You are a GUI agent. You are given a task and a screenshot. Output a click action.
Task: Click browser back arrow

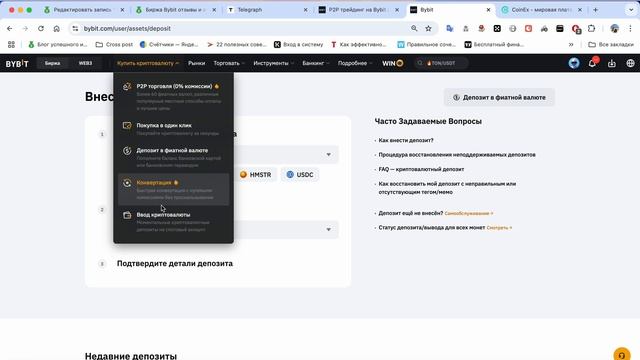[9, 29]
